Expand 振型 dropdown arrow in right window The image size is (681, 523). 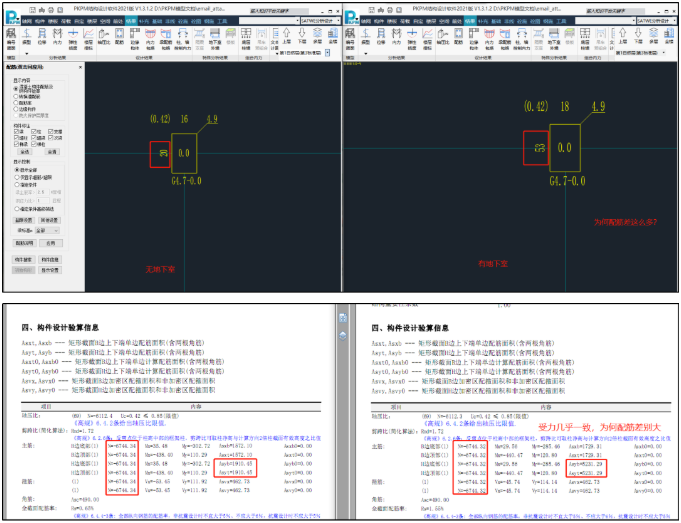pyautogui.click(x=366, y=53)
